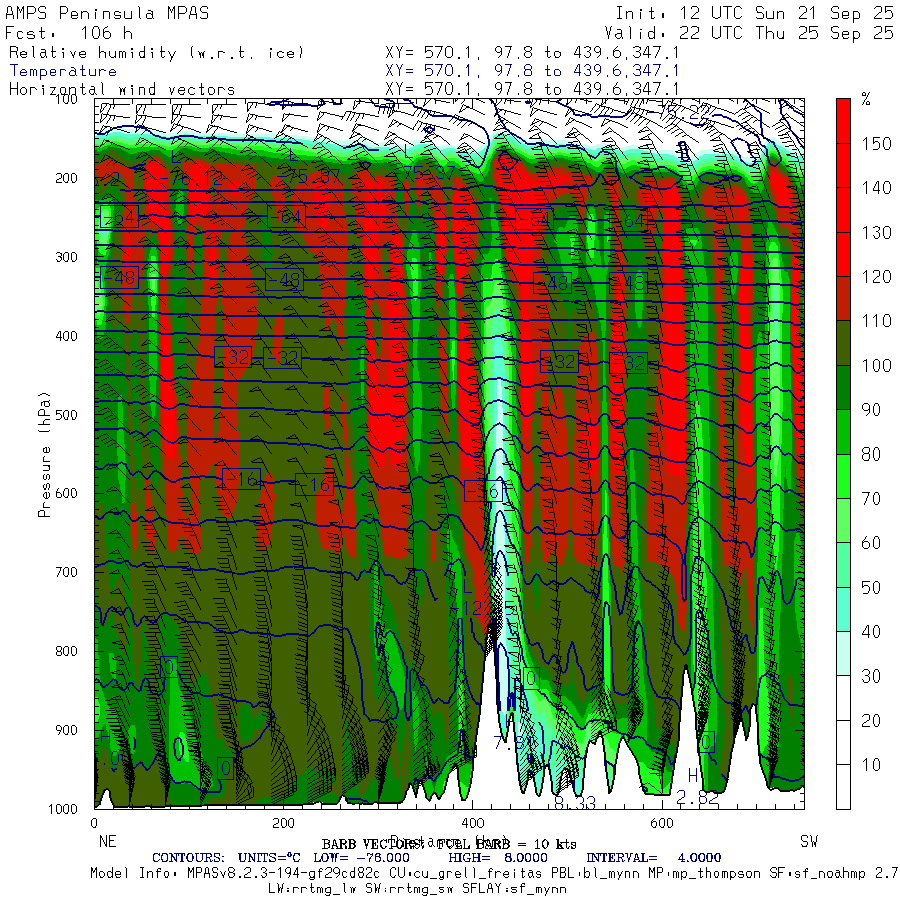The width and height of the screenshot is (900, 900).
Task: Click the '%' unit label above the colorbar
Action: tap(866, 100)
